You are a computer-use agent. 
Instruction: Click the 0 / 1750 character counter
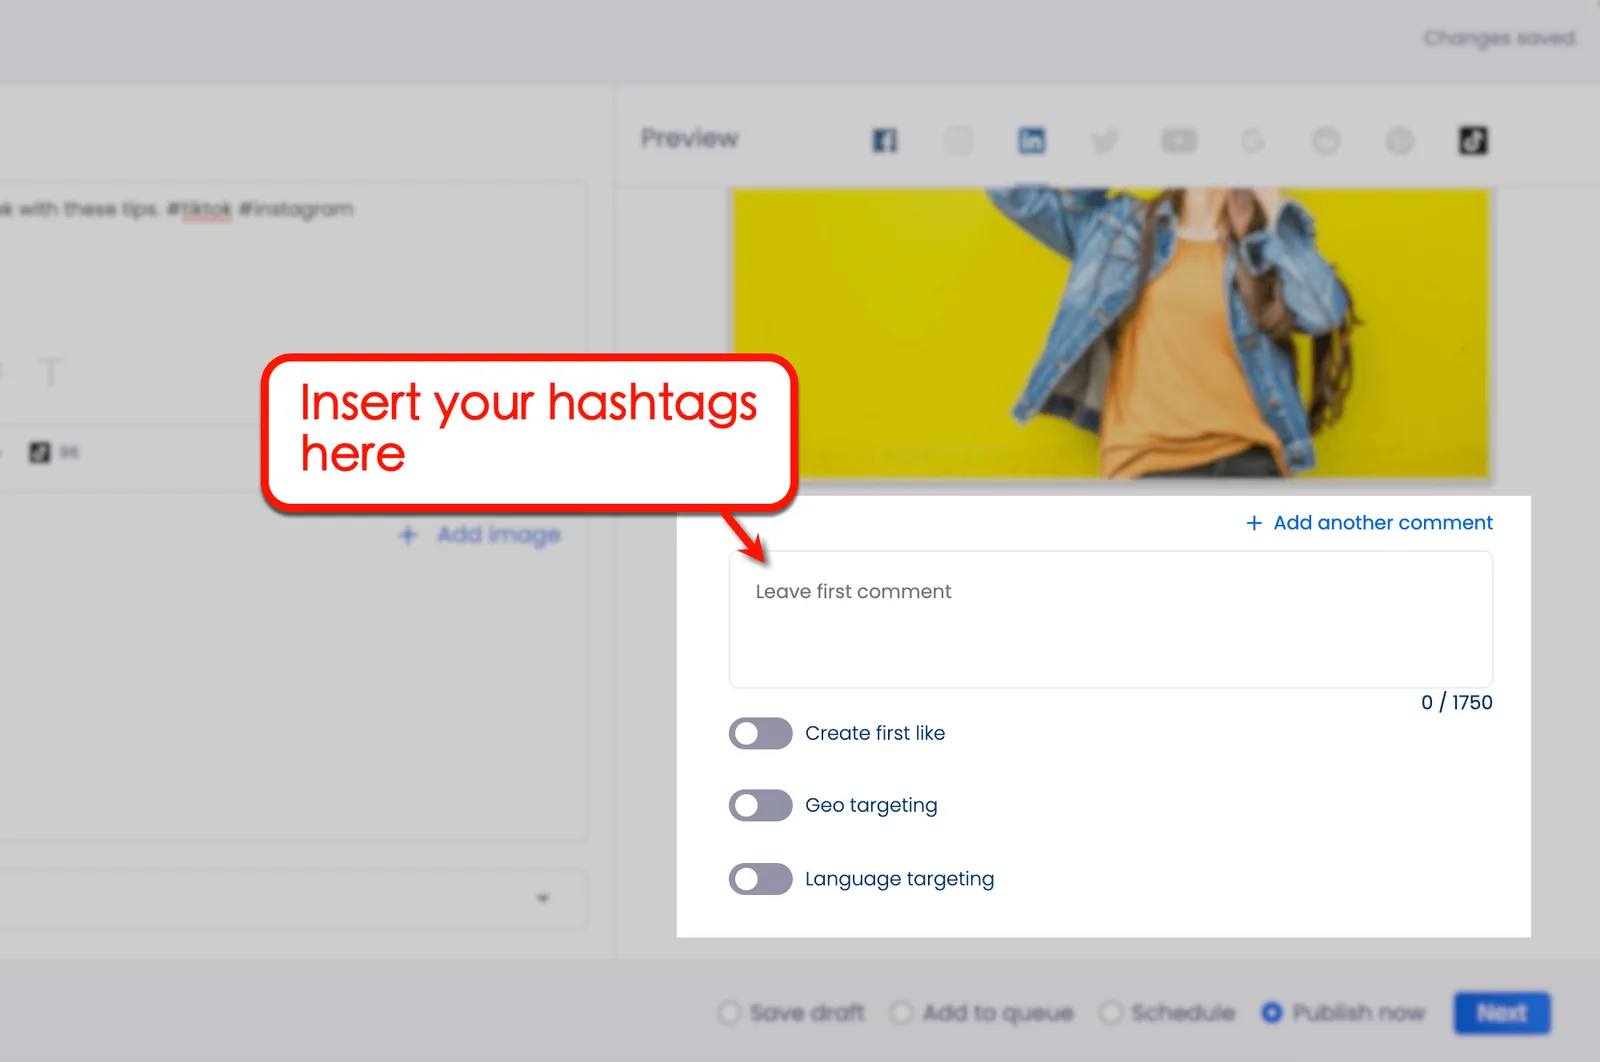(1456, 702)
